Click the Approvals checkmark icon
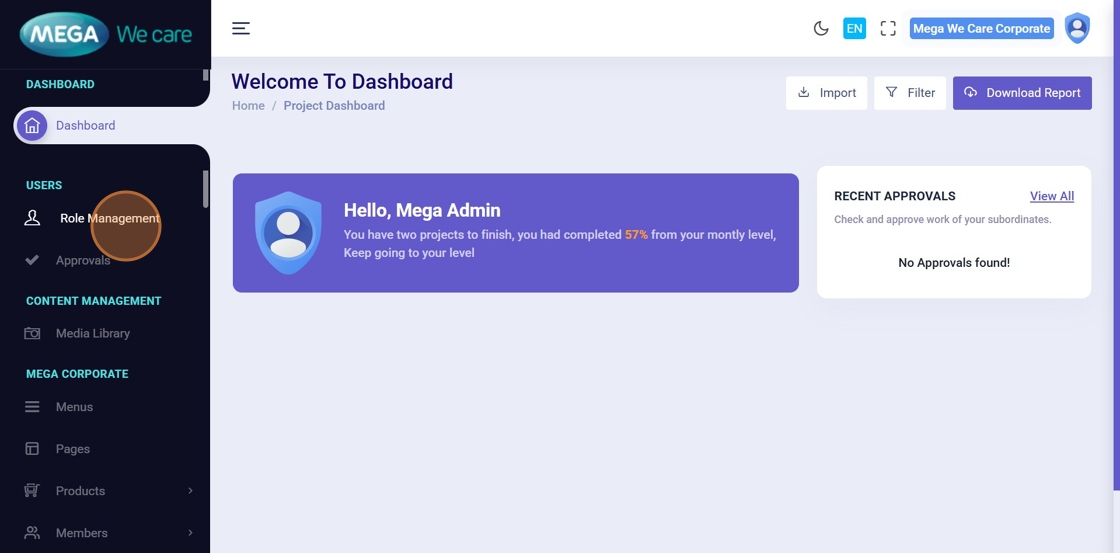Image resolution: width=1120 pixels, height=553 pixels. (32, 260)
